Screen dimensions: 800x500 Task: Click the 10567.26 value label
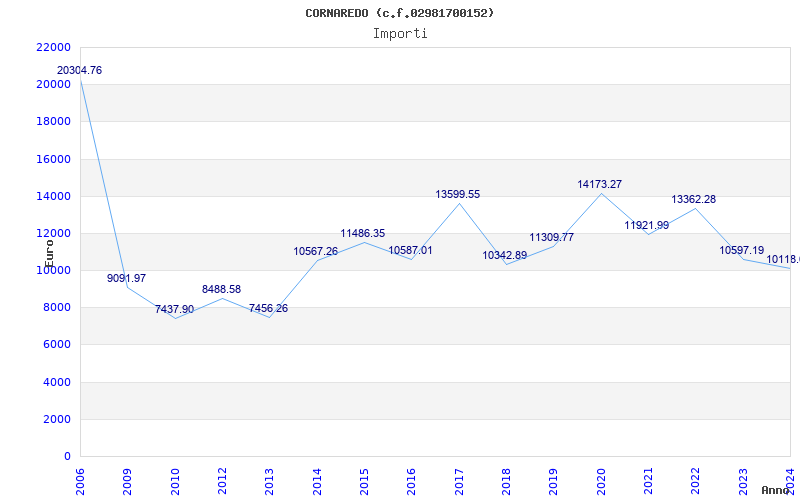pos(315,252)
